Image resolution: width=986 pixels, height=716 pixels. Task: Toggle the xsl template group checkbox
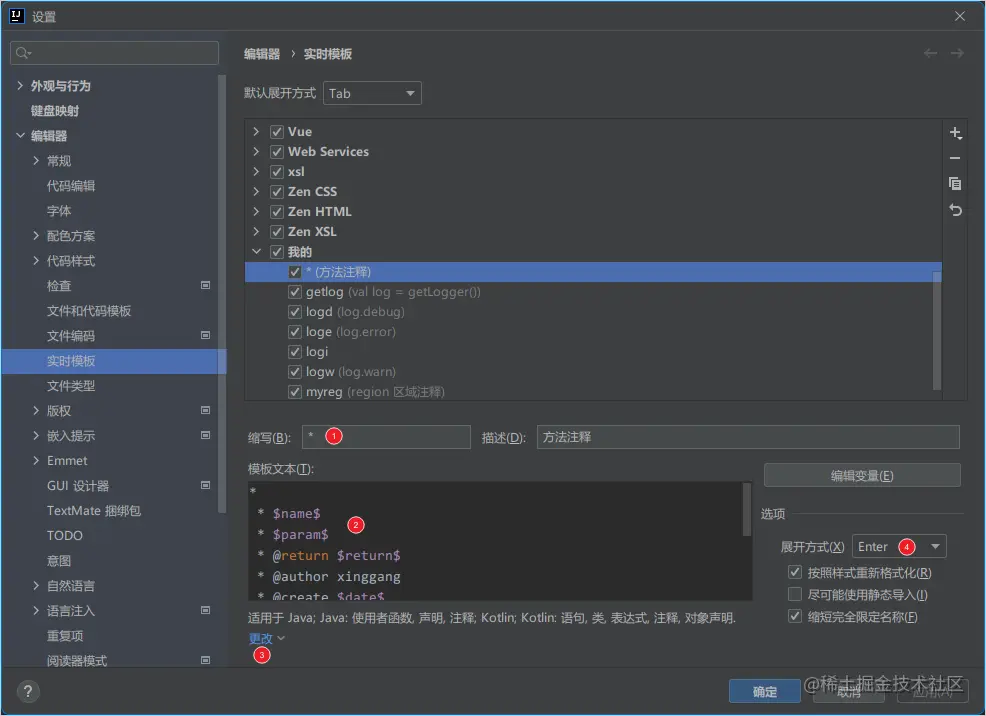pos(277,172)
